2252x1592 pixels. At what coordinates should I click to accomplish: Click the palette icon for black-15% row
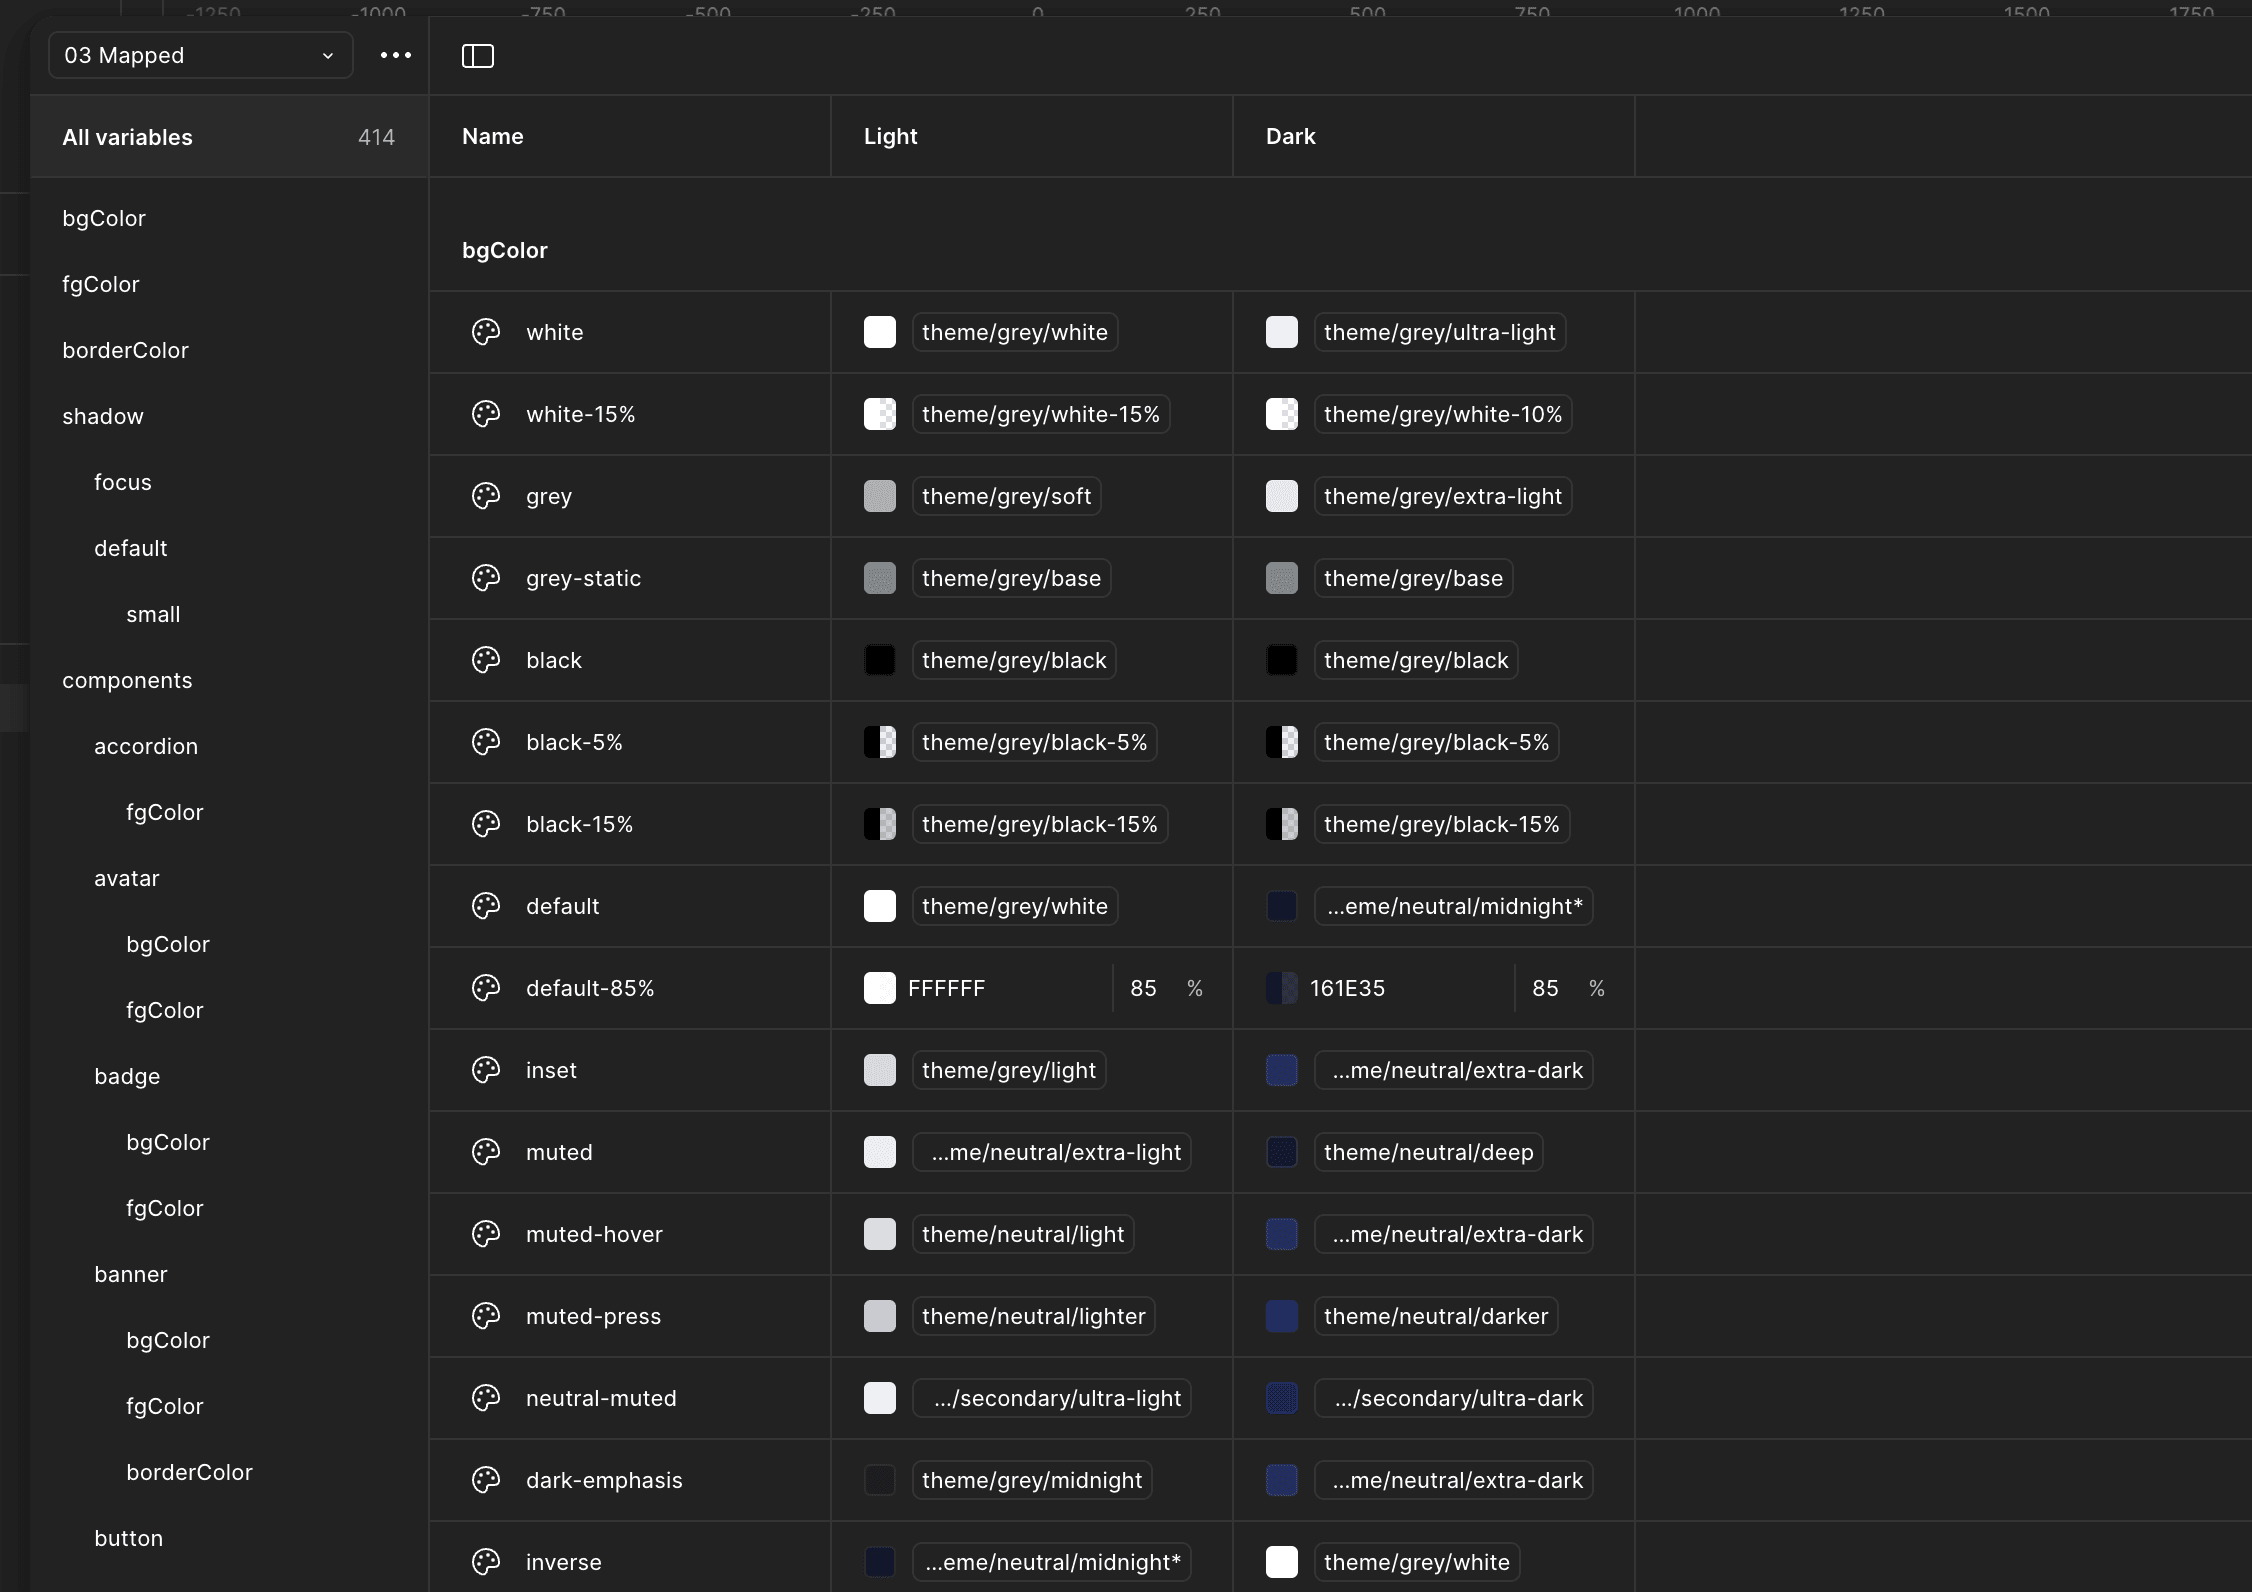pos(486,824)
